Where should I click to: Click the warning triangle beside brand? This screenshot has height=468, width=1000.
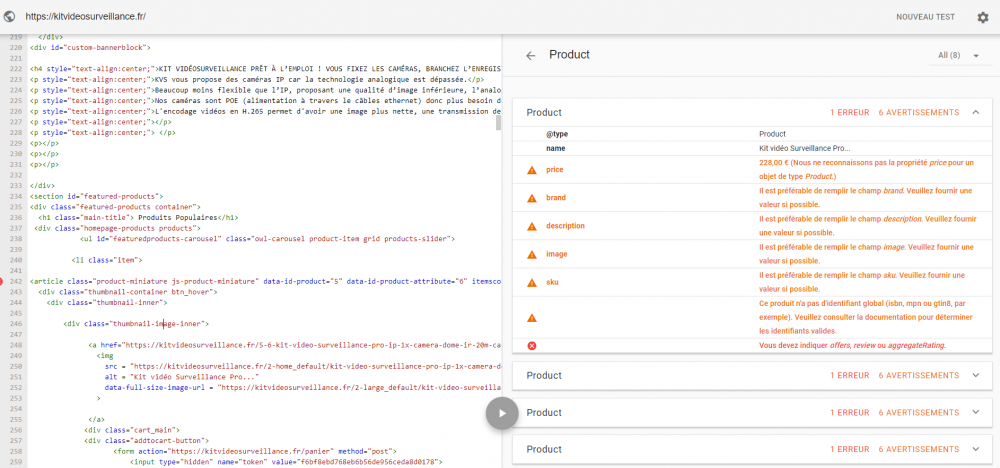[532, 198]
